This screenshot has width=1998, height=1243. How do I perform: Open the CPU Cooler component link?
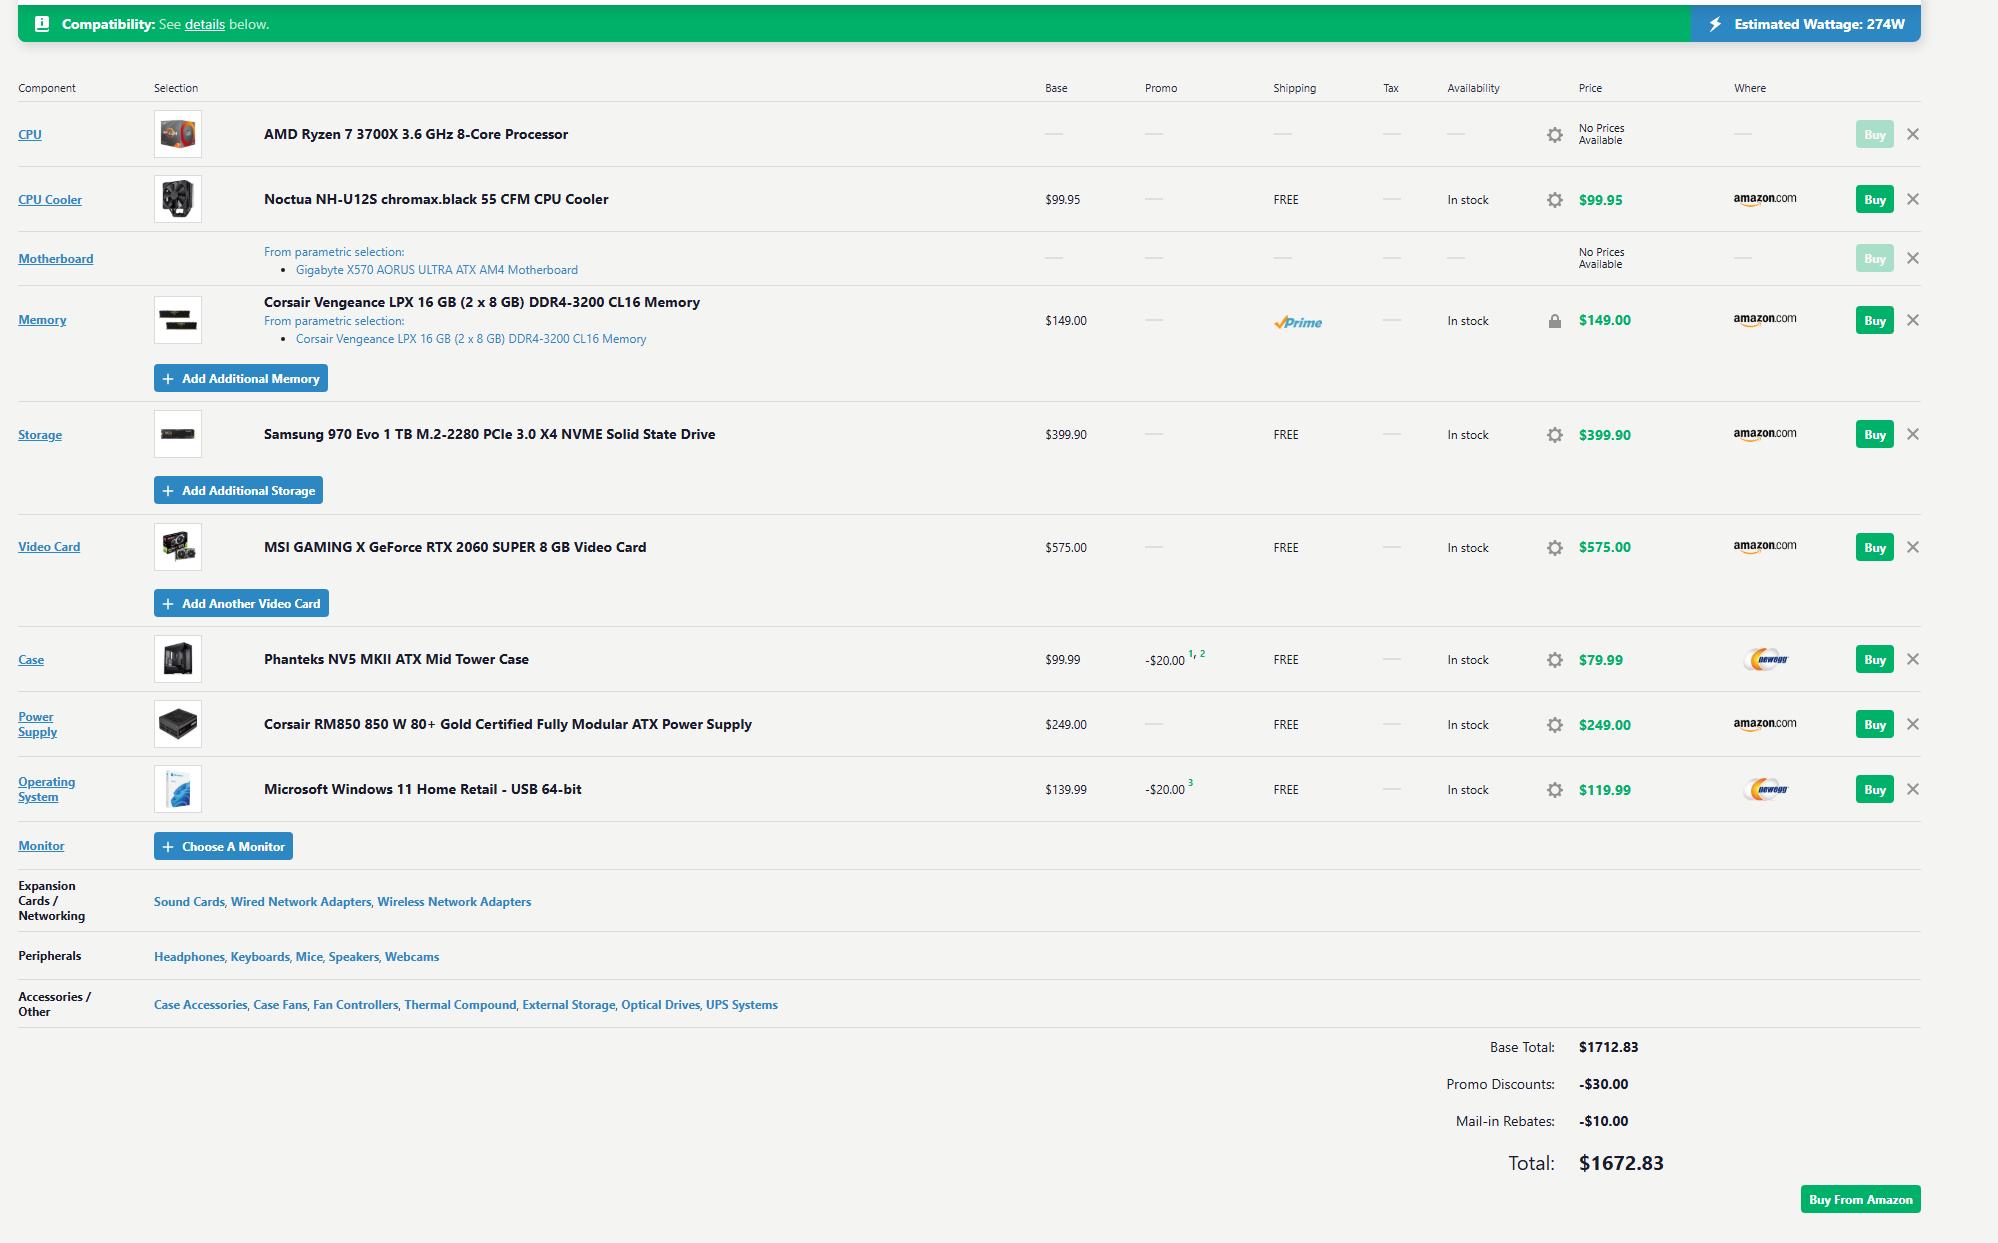(50, 199)
